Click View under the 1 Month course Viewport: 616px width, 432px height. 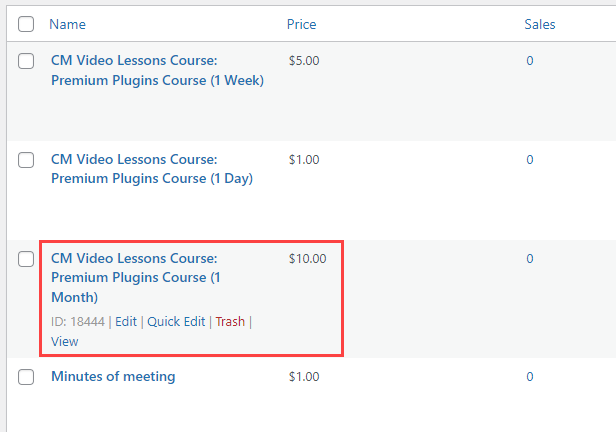pos(64,342)
